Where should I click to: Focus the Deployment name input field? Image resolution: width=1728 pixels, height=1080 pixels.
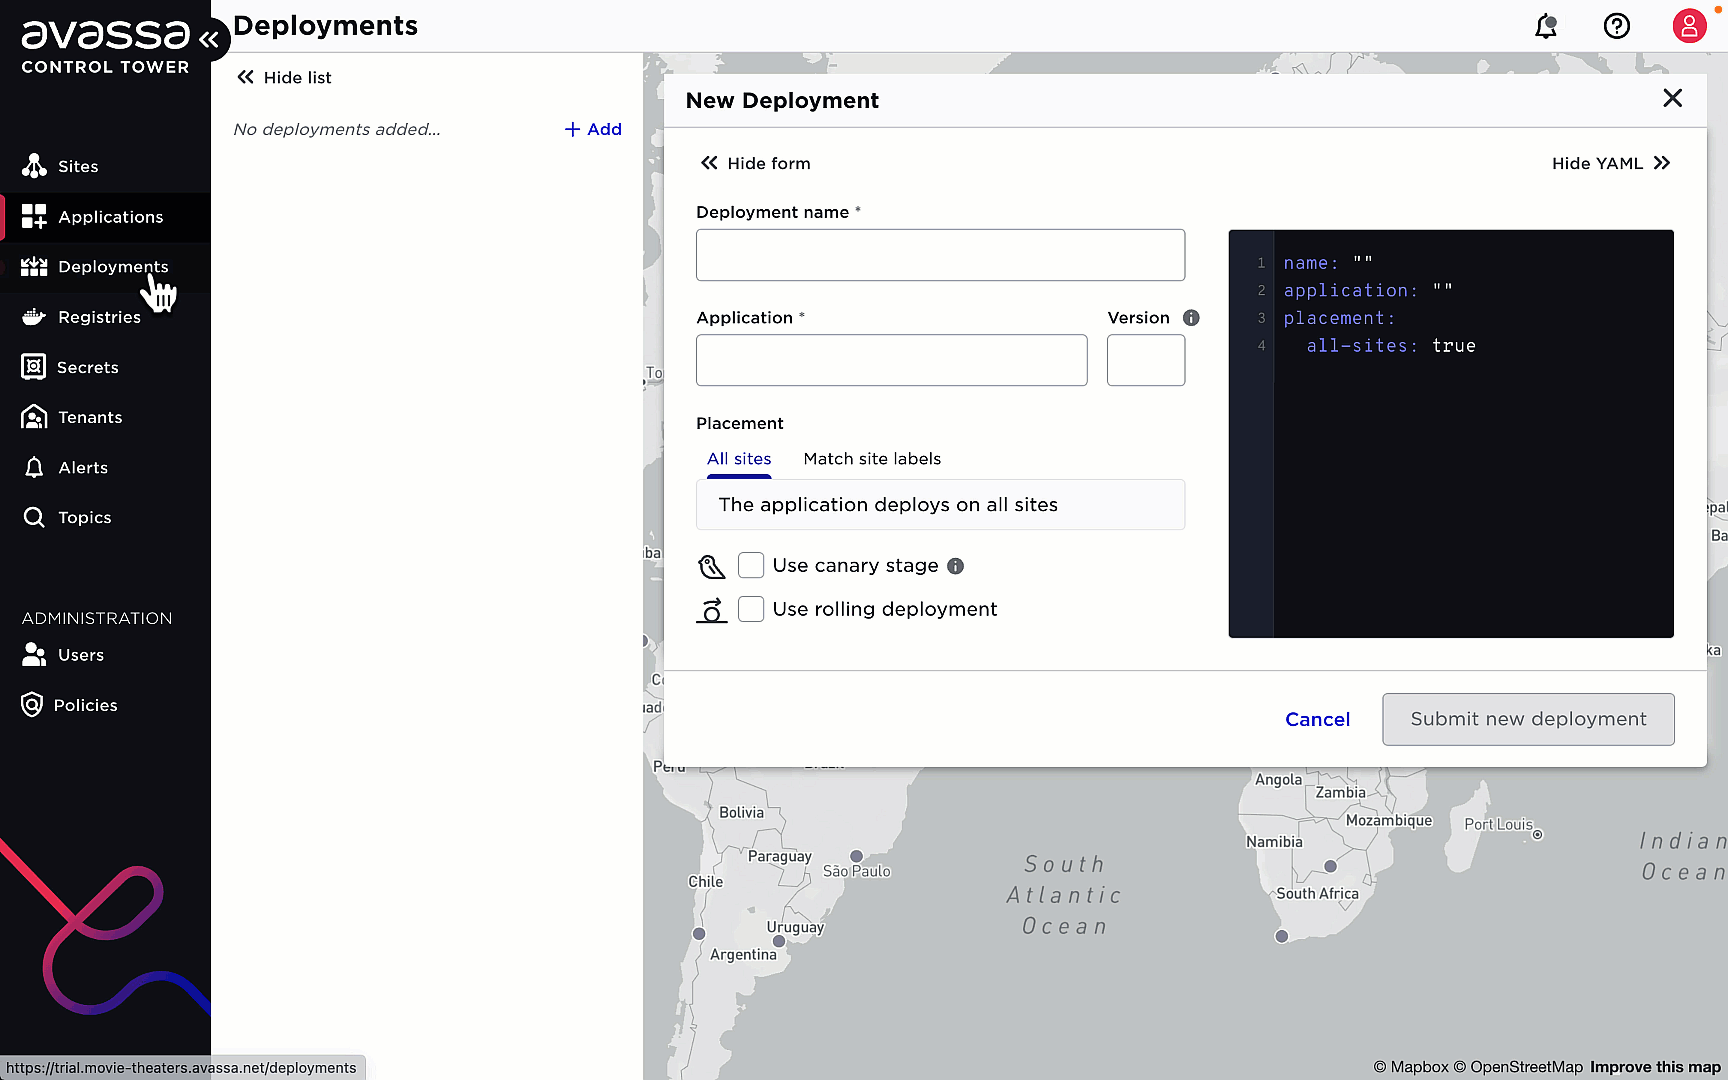coord(940,255)
